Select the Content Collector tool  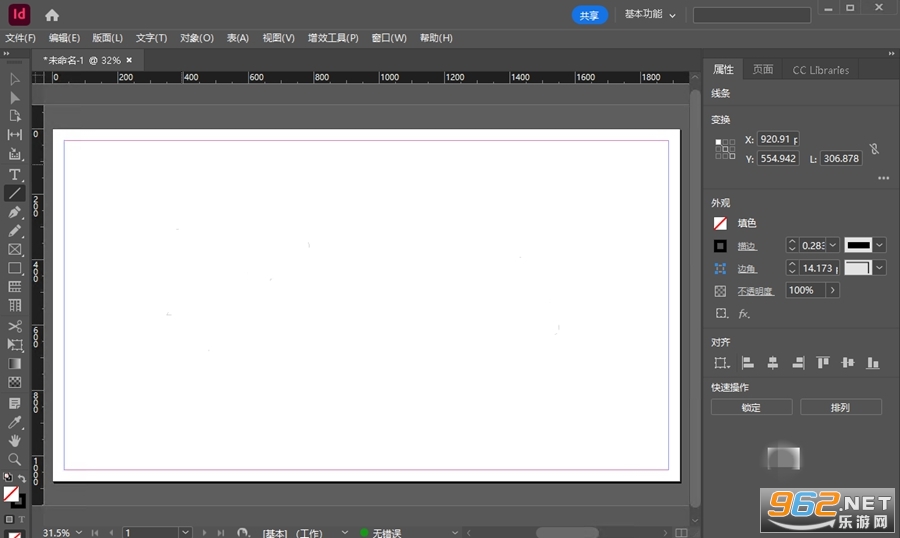14,154
